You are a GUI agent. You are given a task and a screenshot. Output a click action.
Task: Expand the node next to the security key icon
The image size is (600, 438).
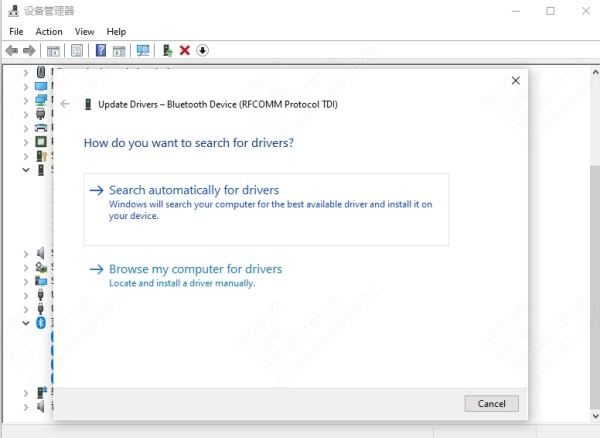[x=26, y=156]
